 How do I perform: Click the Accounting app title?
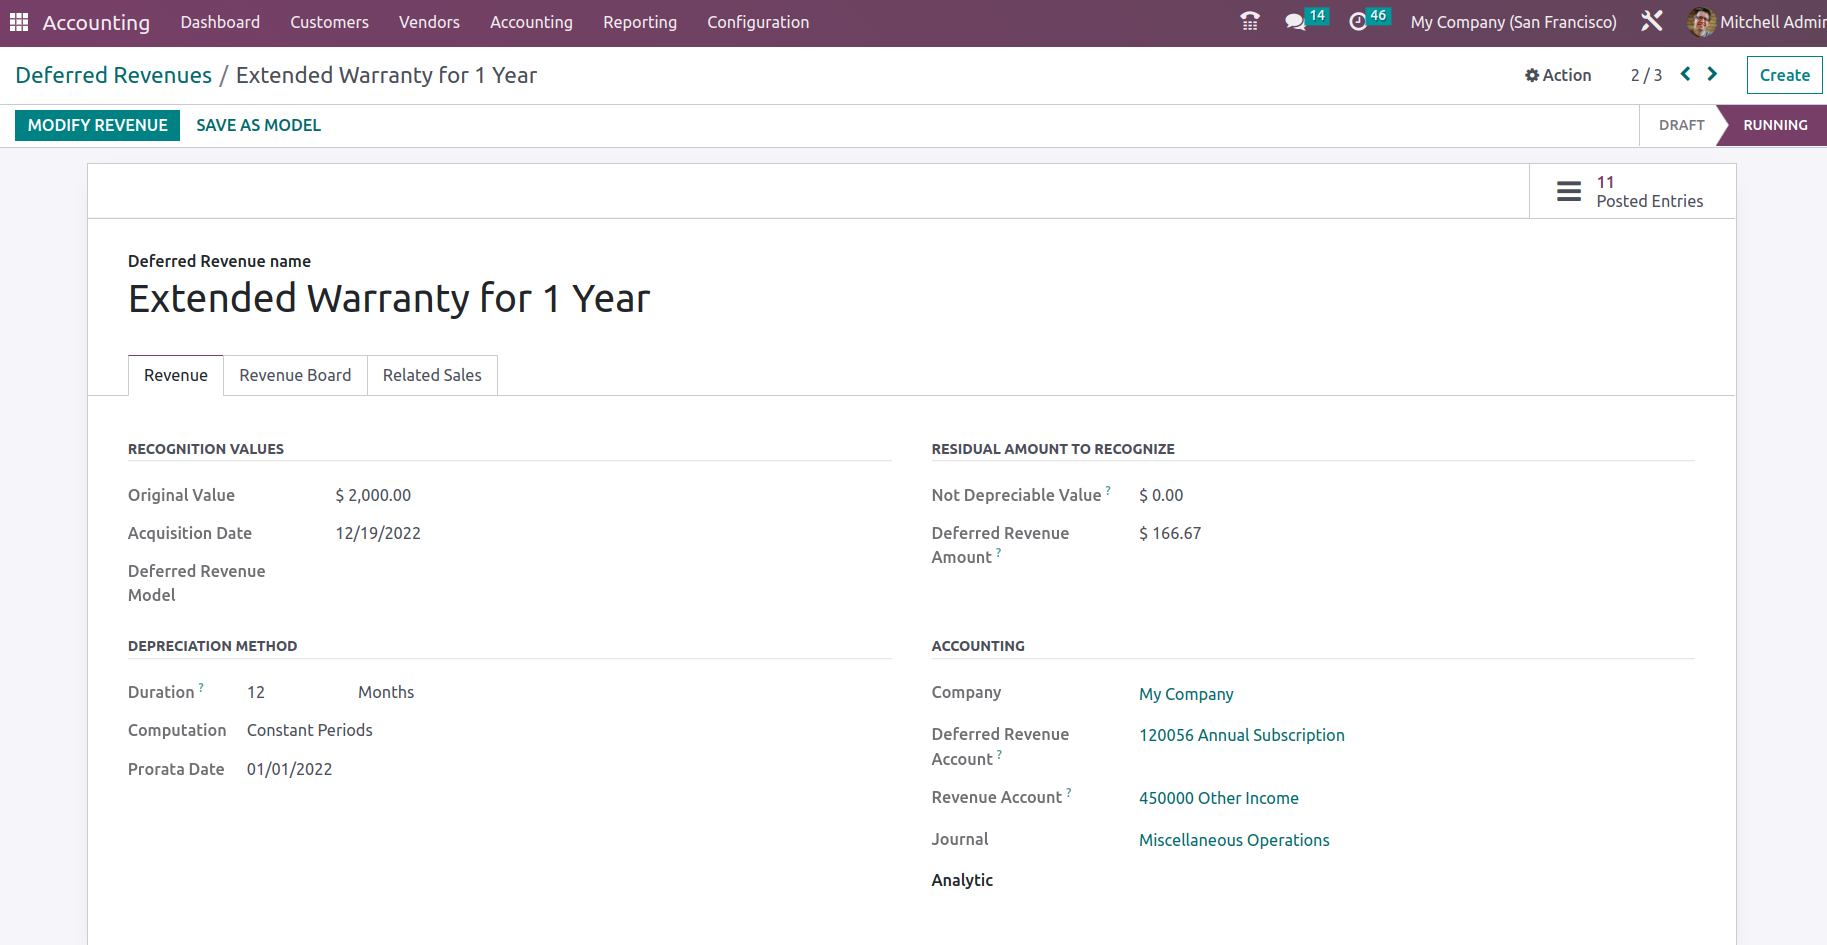pyautogui.click(x=96, y=22)
